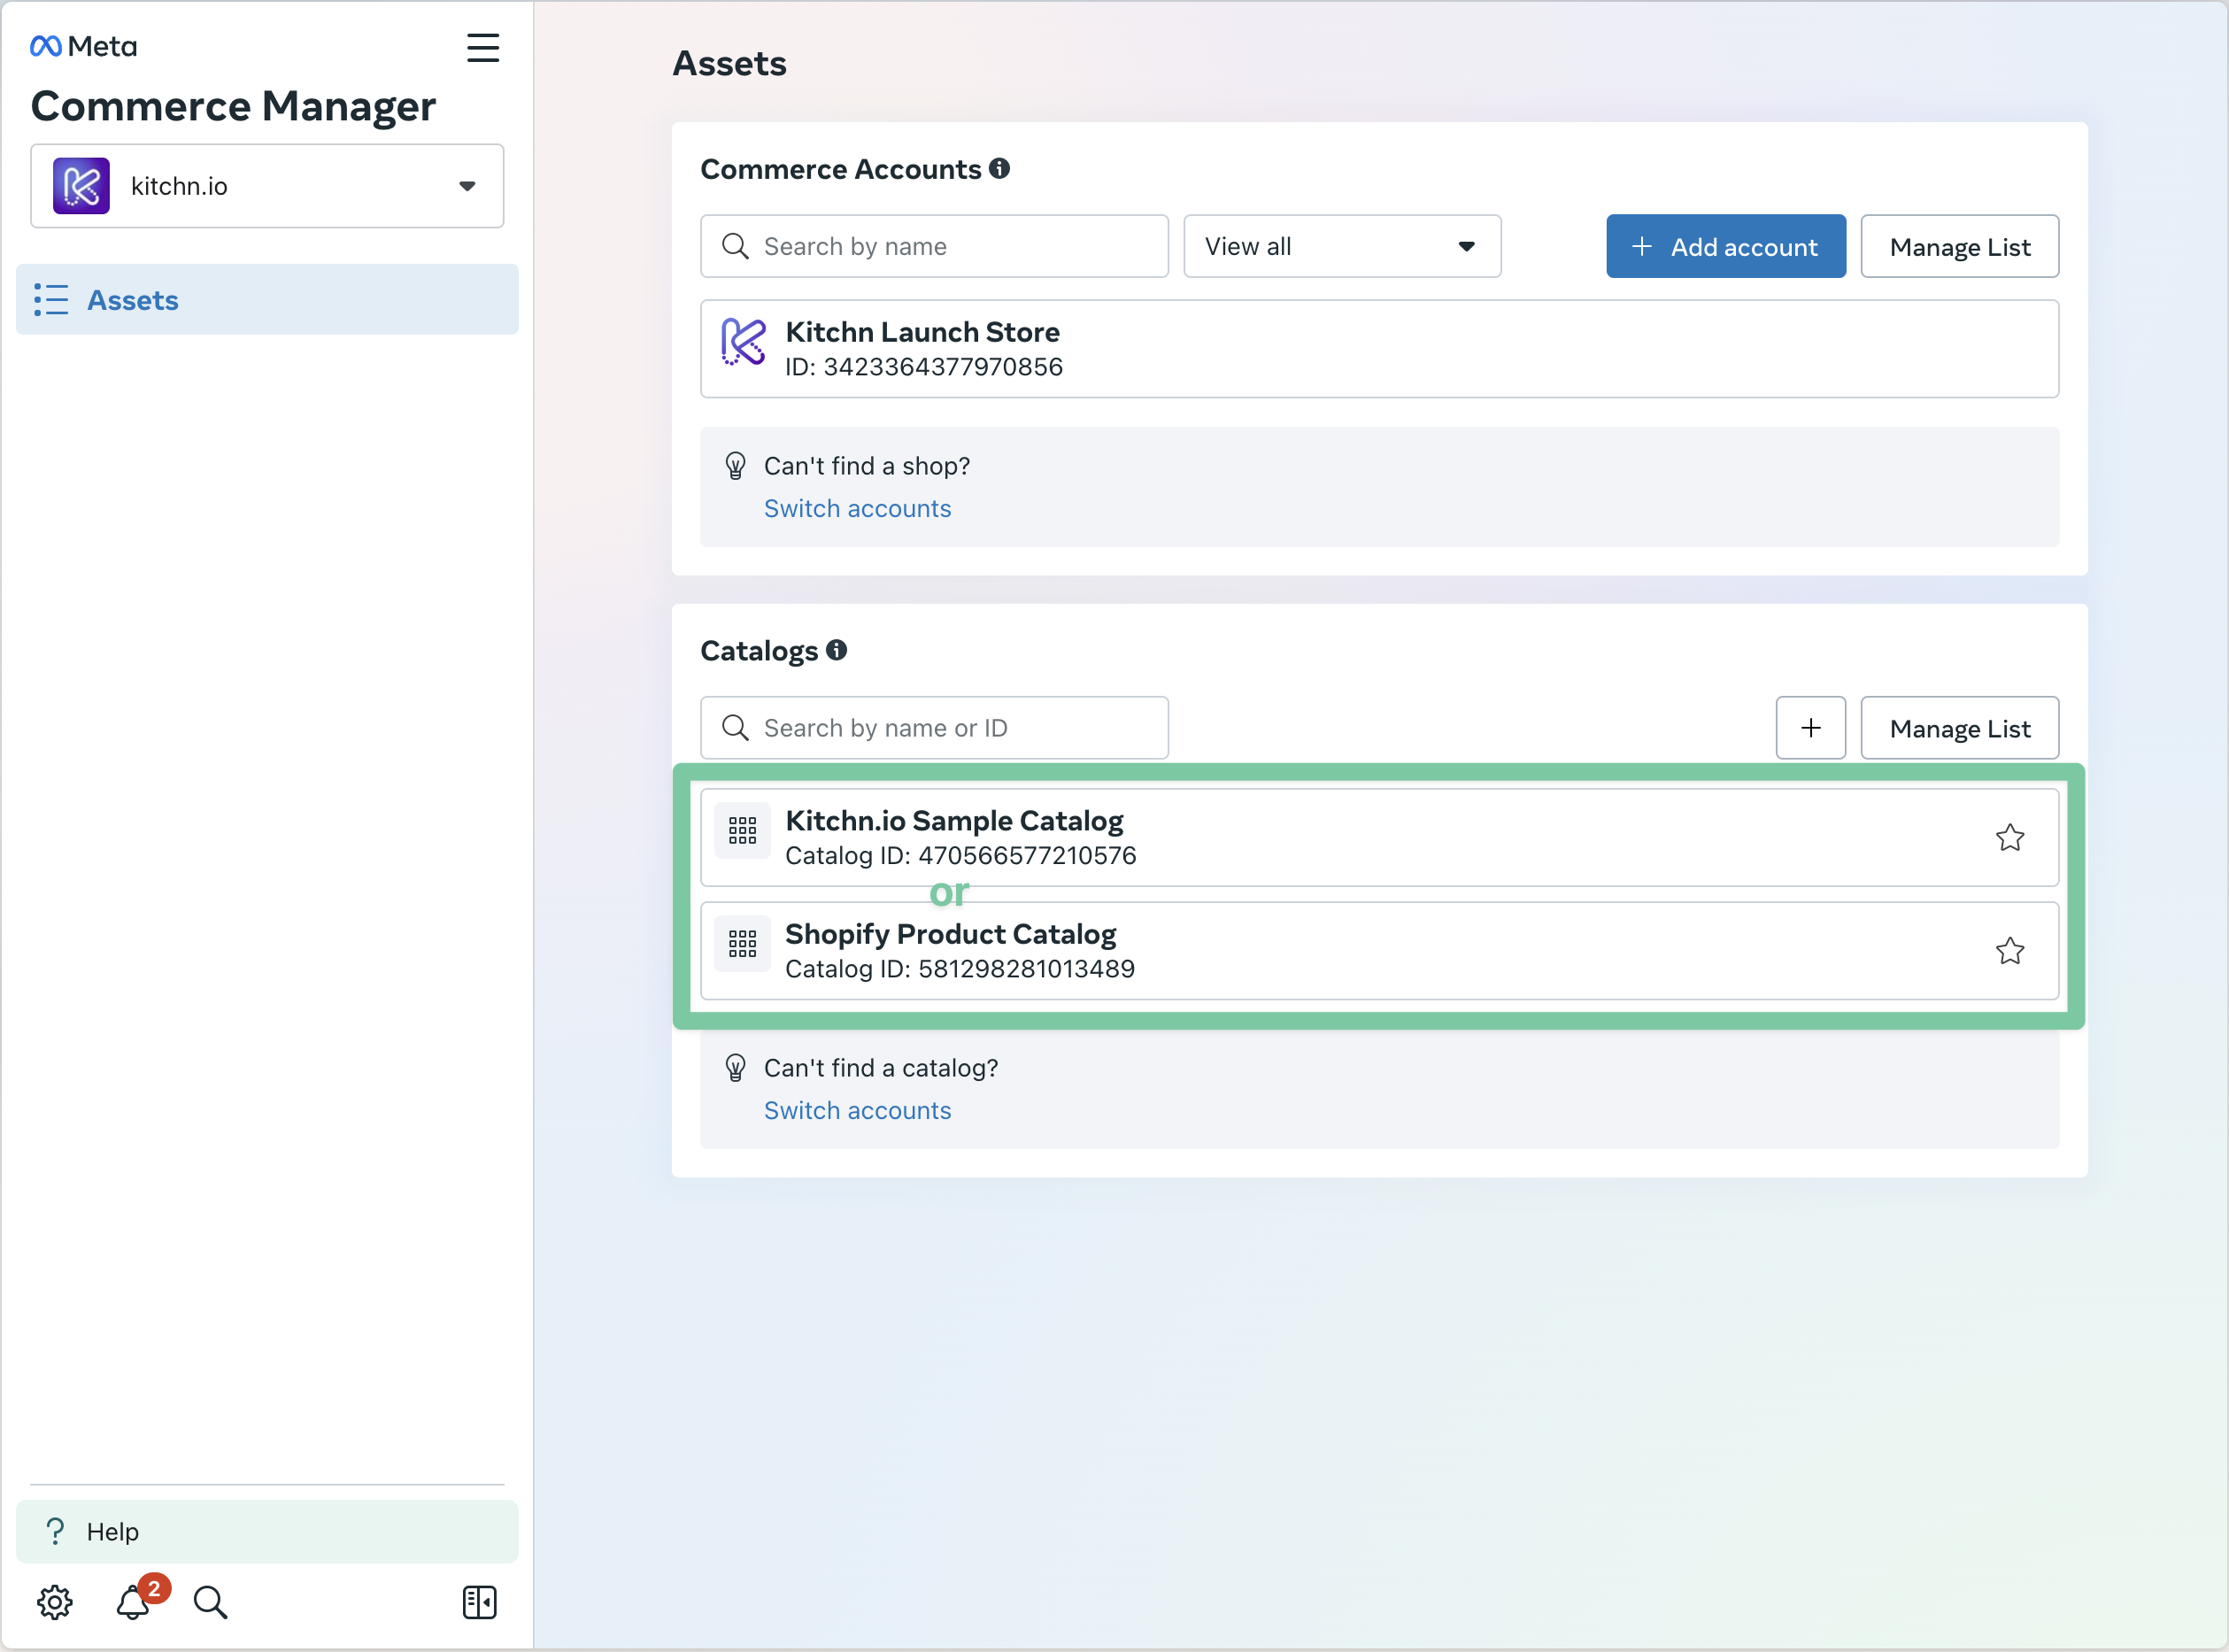Click the Add account button

click(x=1725, y=246)
